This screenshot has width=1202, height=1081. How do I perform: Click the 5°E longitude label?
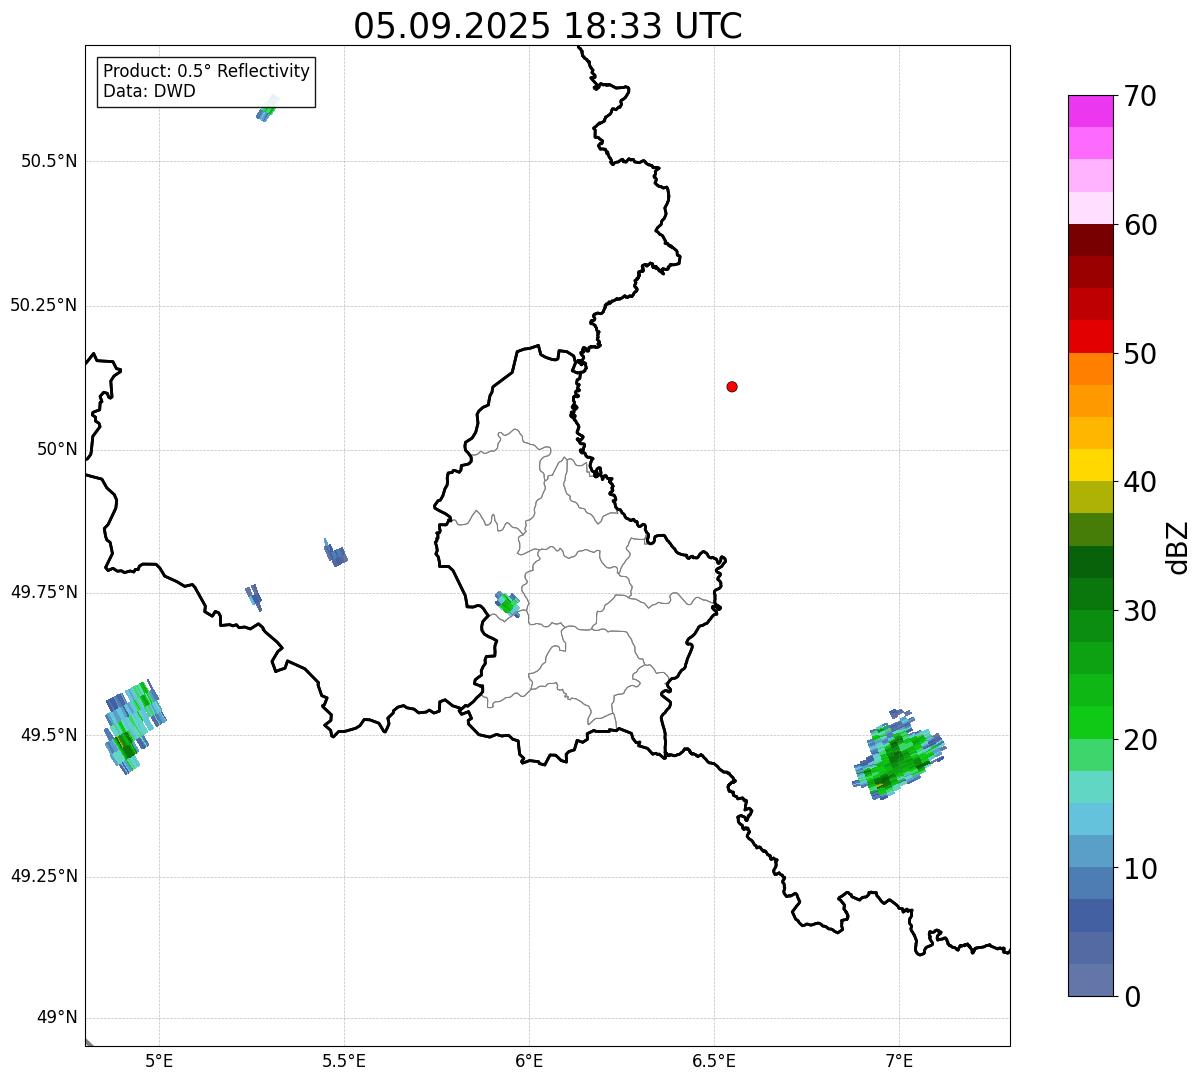coord(160,1060)
